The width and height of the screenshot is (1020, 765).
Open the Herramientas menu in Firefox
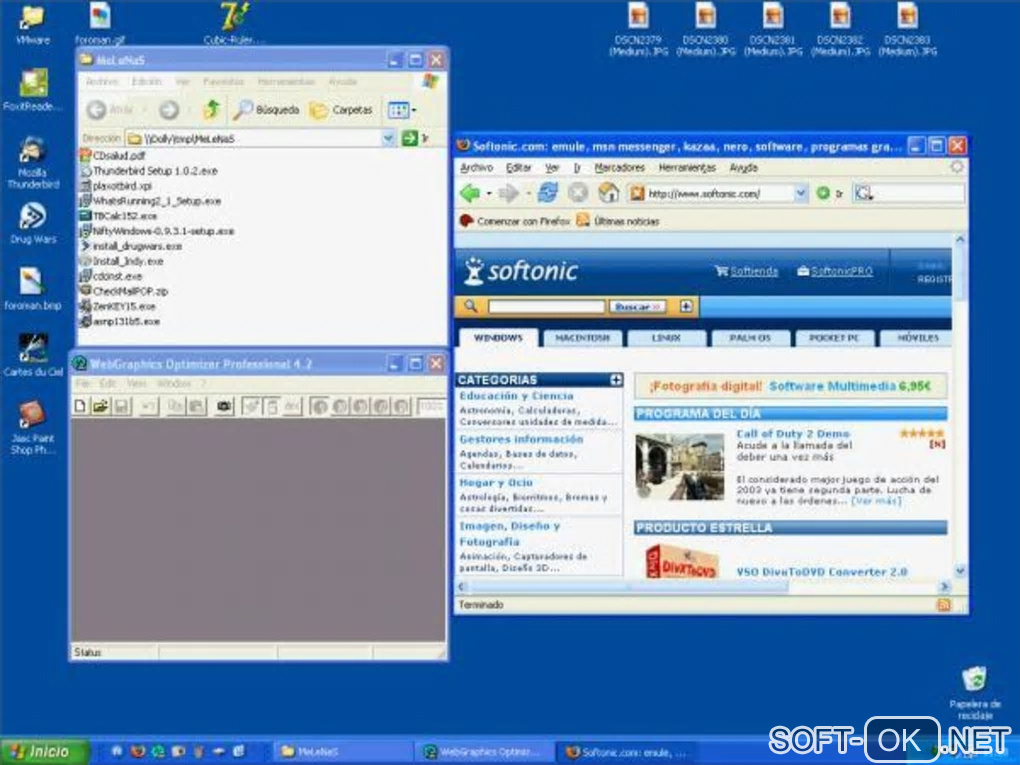pyautogui.click(x=687, y=167)
